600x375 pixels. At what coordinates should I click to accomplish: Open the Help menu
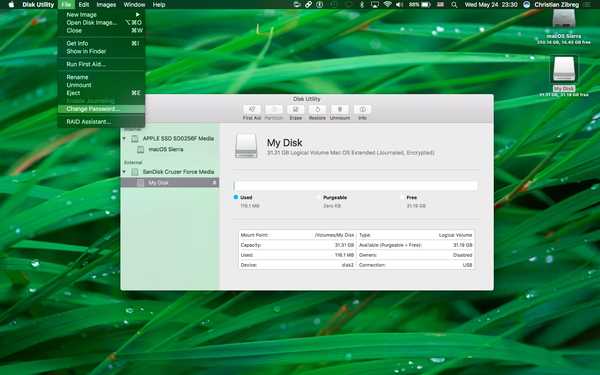159,5
